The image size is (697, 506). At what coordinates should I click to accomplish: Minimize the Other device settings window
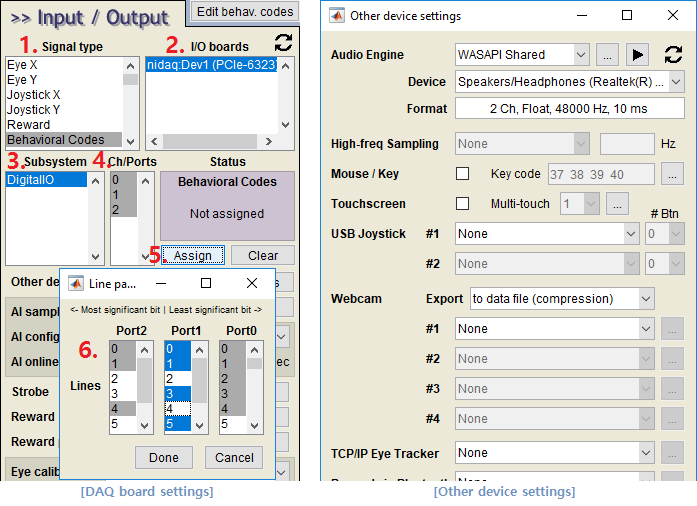click(582, 16)
